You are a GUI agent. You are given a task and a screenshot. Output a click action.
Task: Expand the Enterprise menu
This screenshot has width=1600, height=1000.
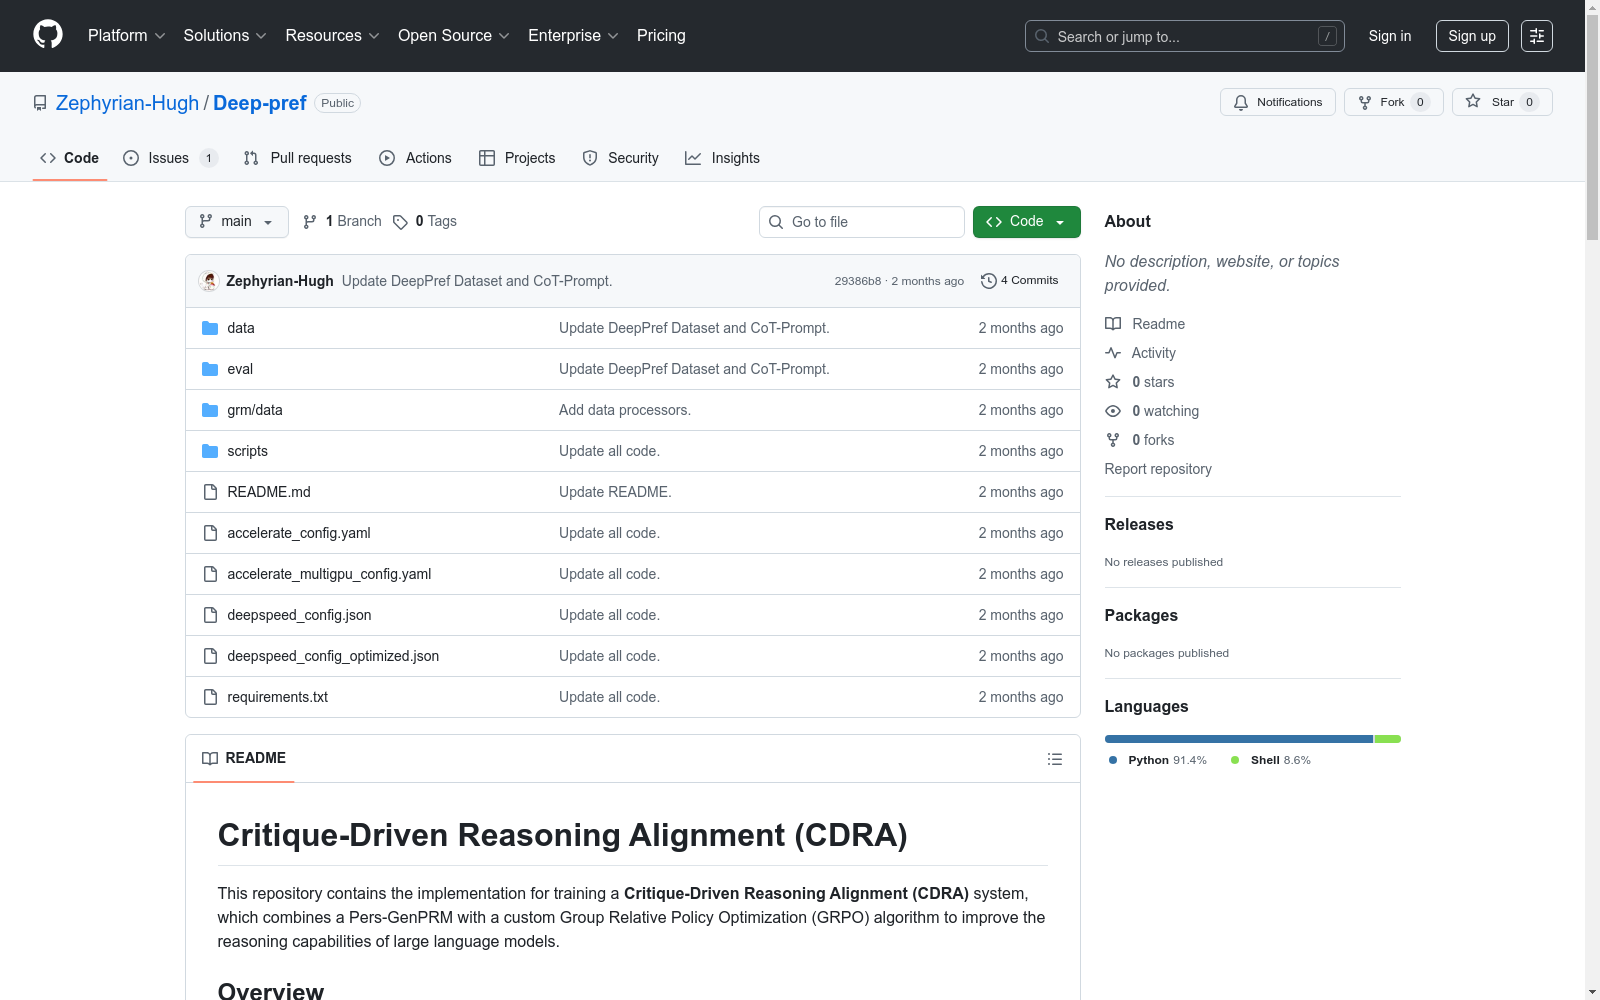pos(573,36)
